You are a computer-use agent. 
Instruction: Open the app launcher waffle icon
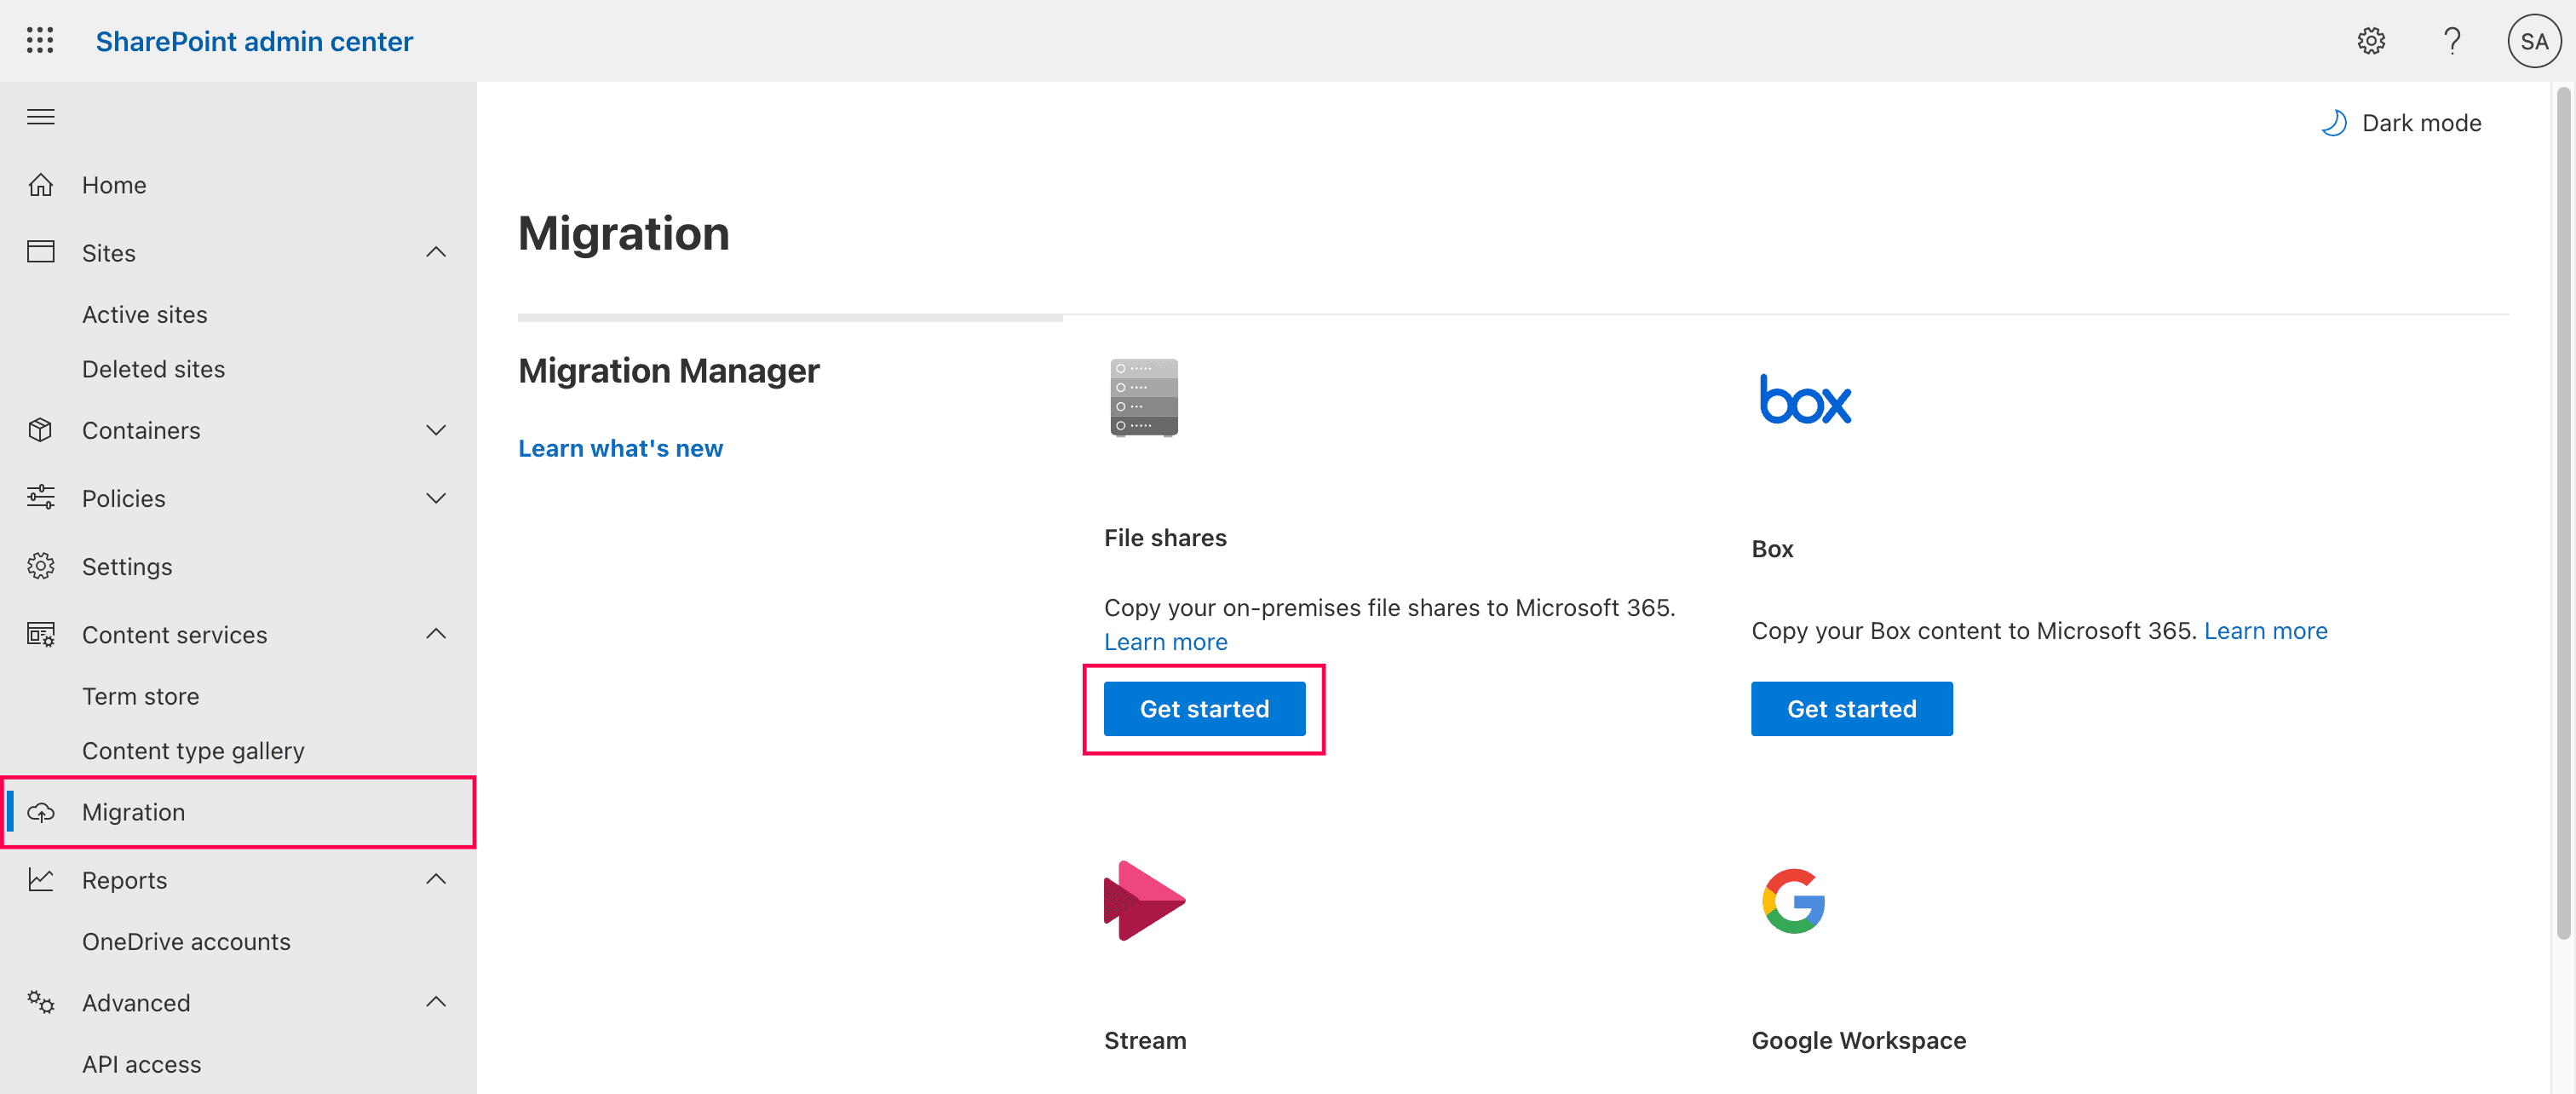pos(40,41)
